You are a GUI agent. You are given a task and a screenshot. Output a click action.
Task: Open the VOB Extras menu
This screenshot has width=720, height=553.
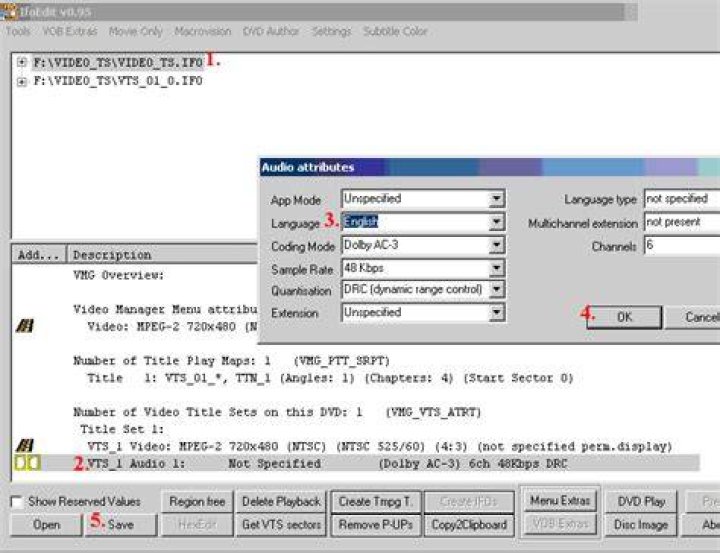[69, 32]
